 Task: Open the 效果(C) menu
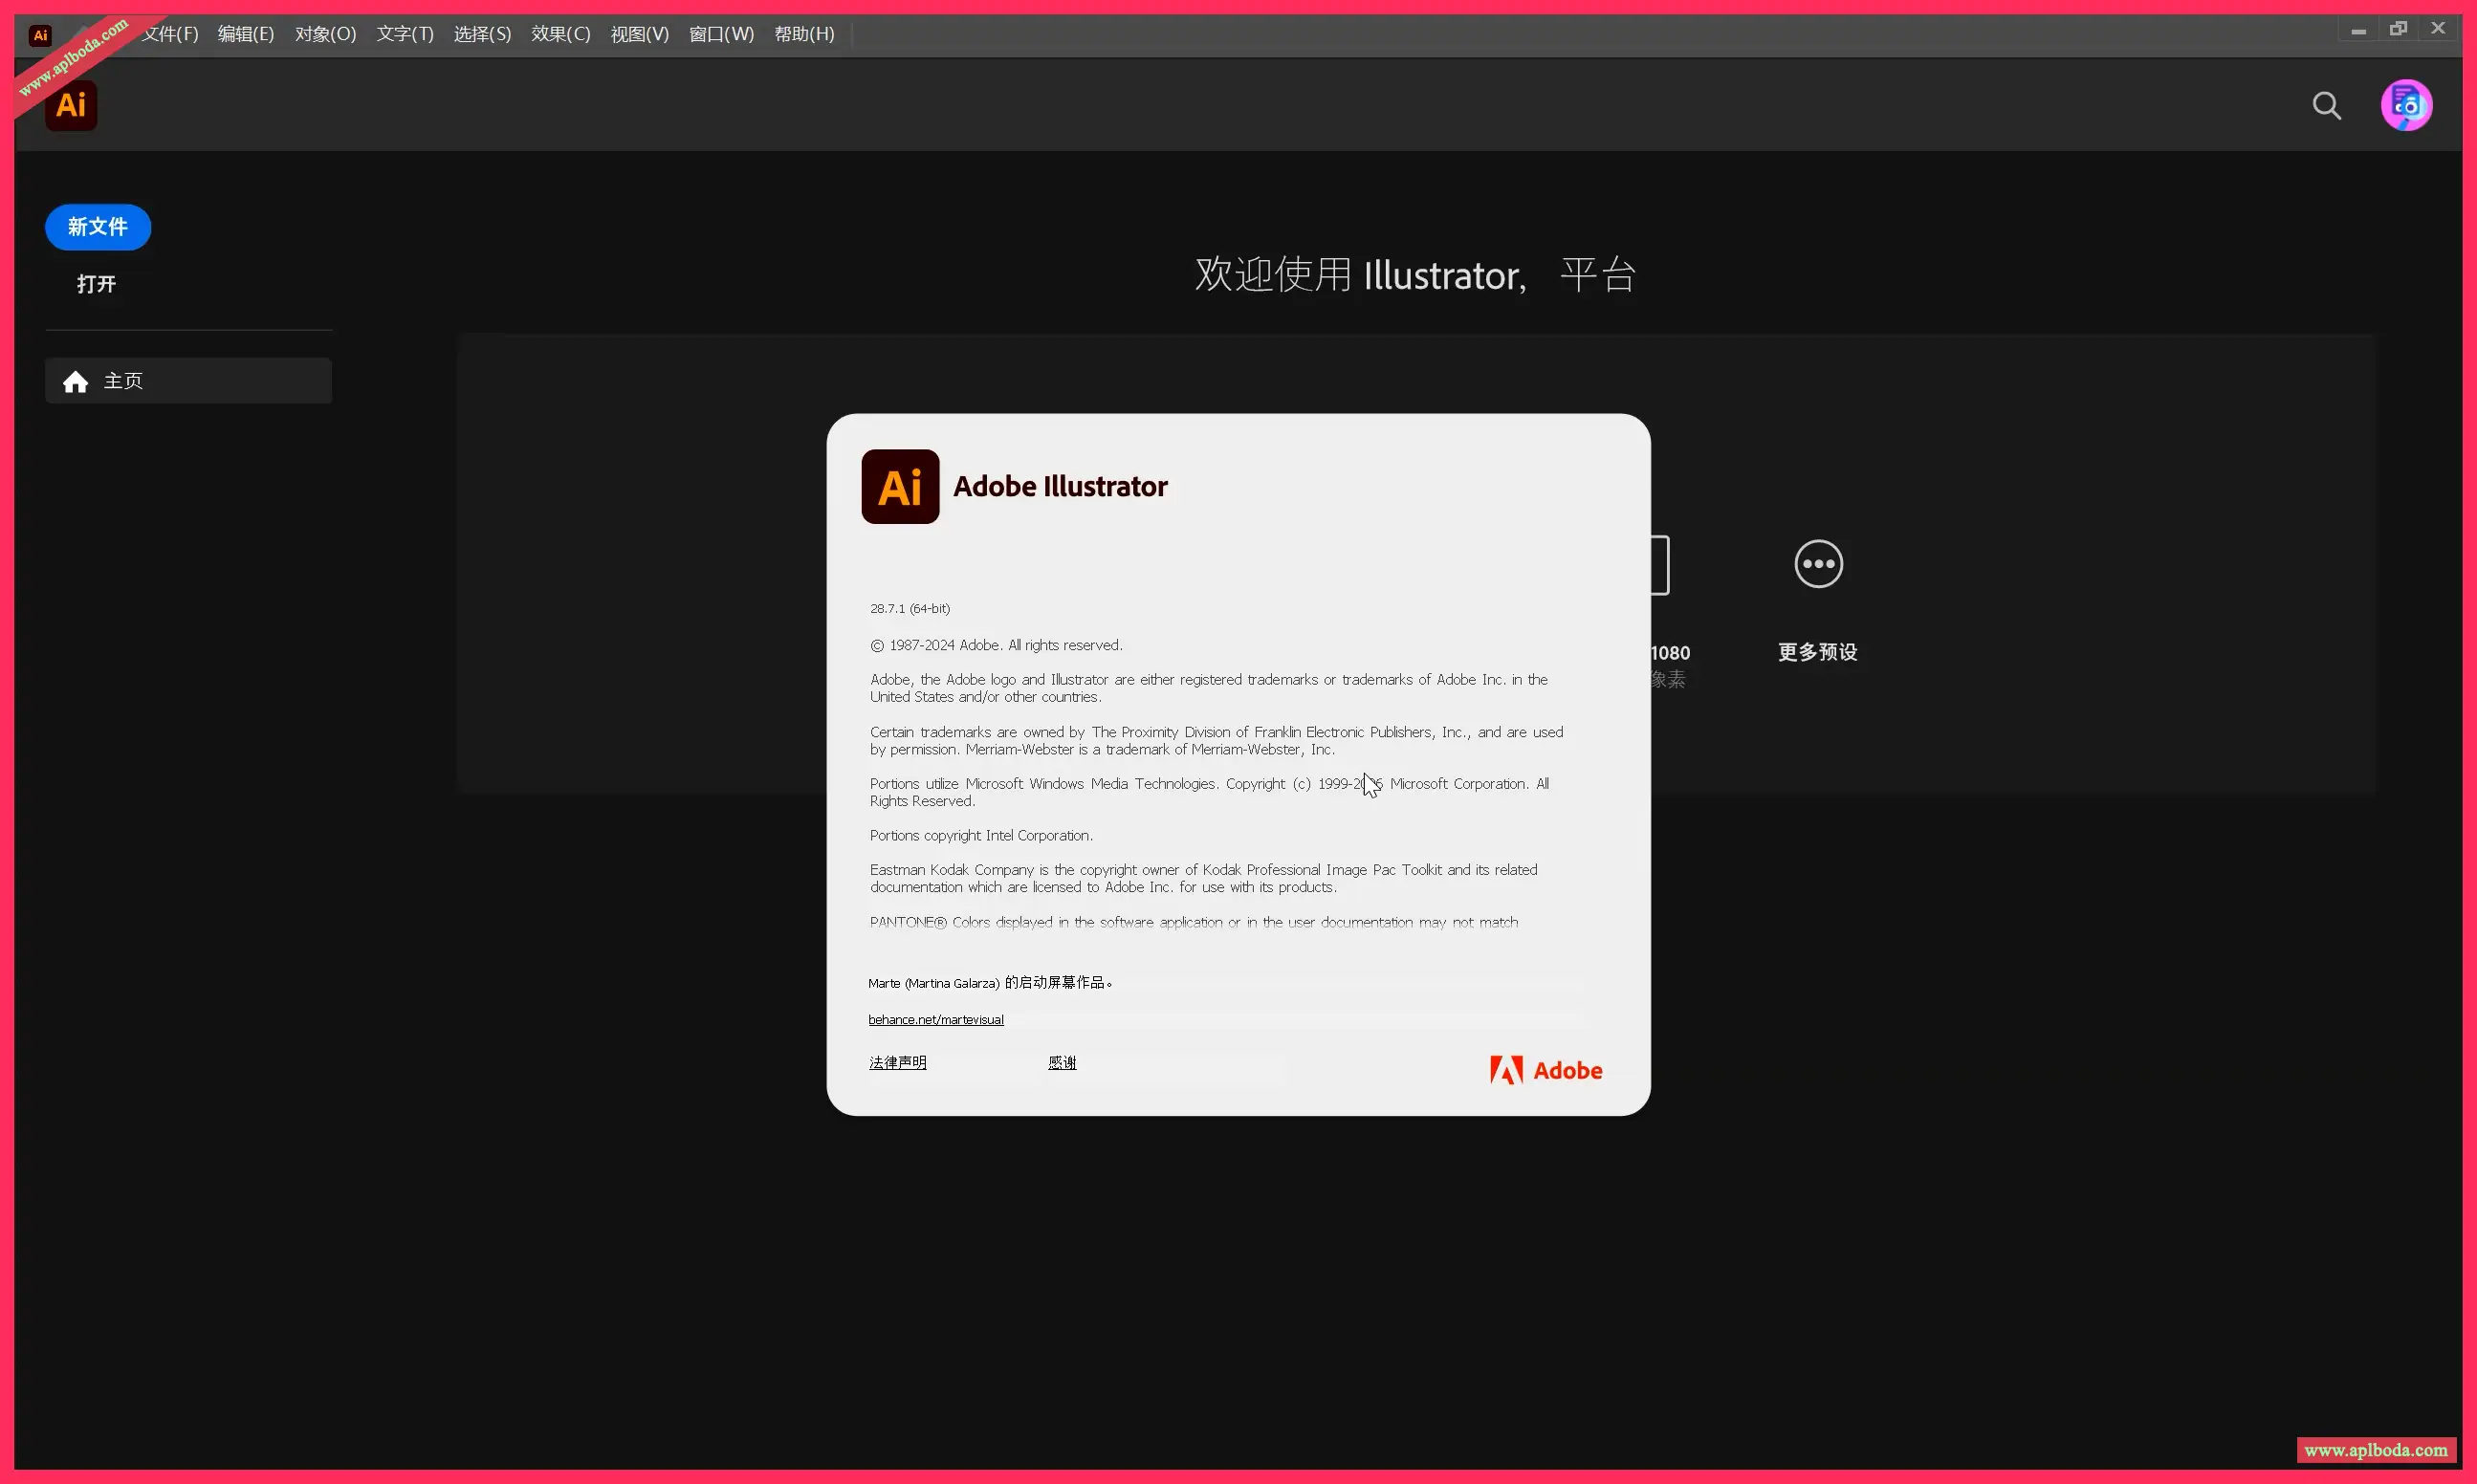coord(560,34)
